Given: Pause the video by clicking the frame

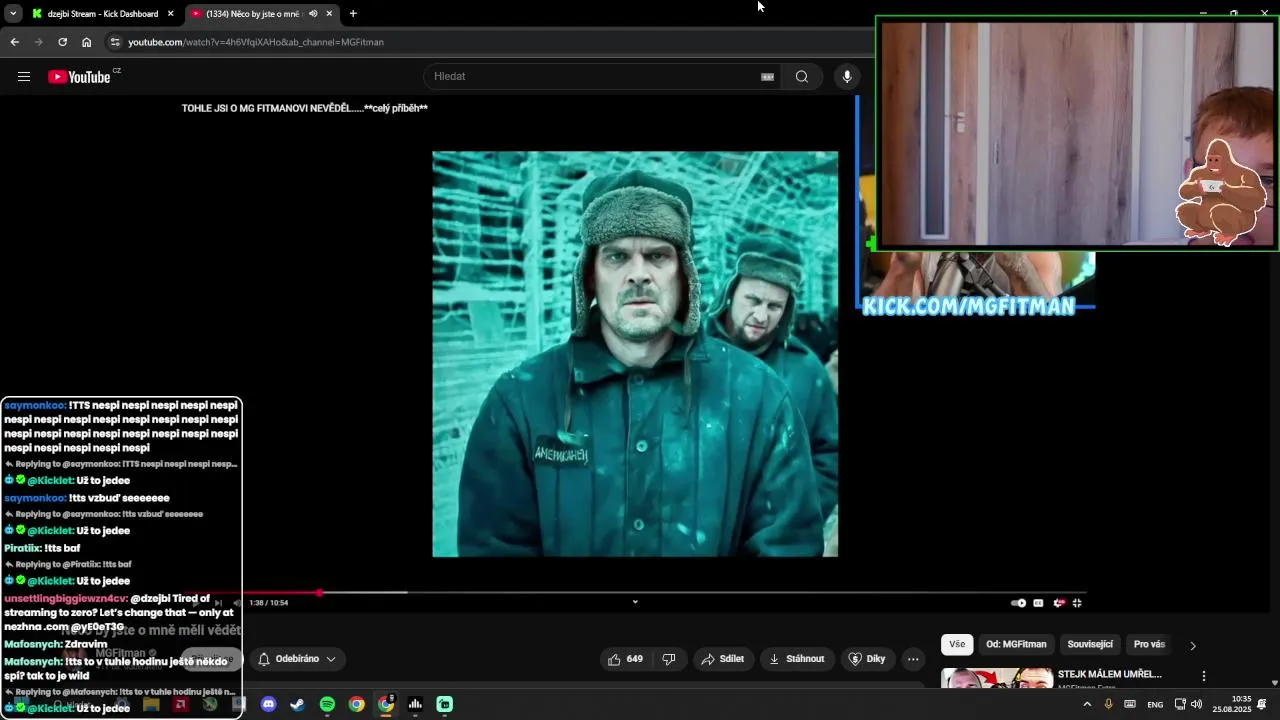Looking at the screenshot, I should click(635, 354).
